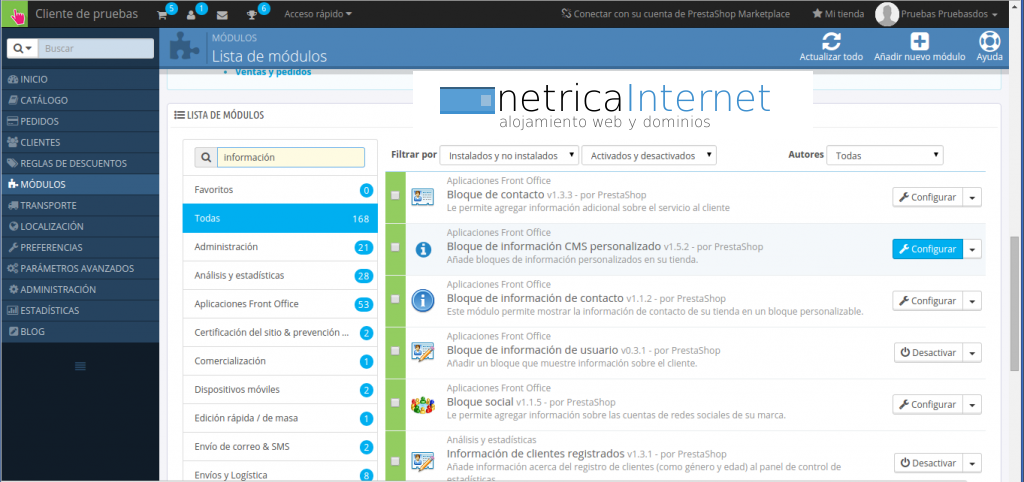
Task: Collapse the sidebar menu with the hamburger icon
Action: pos(80,366)
